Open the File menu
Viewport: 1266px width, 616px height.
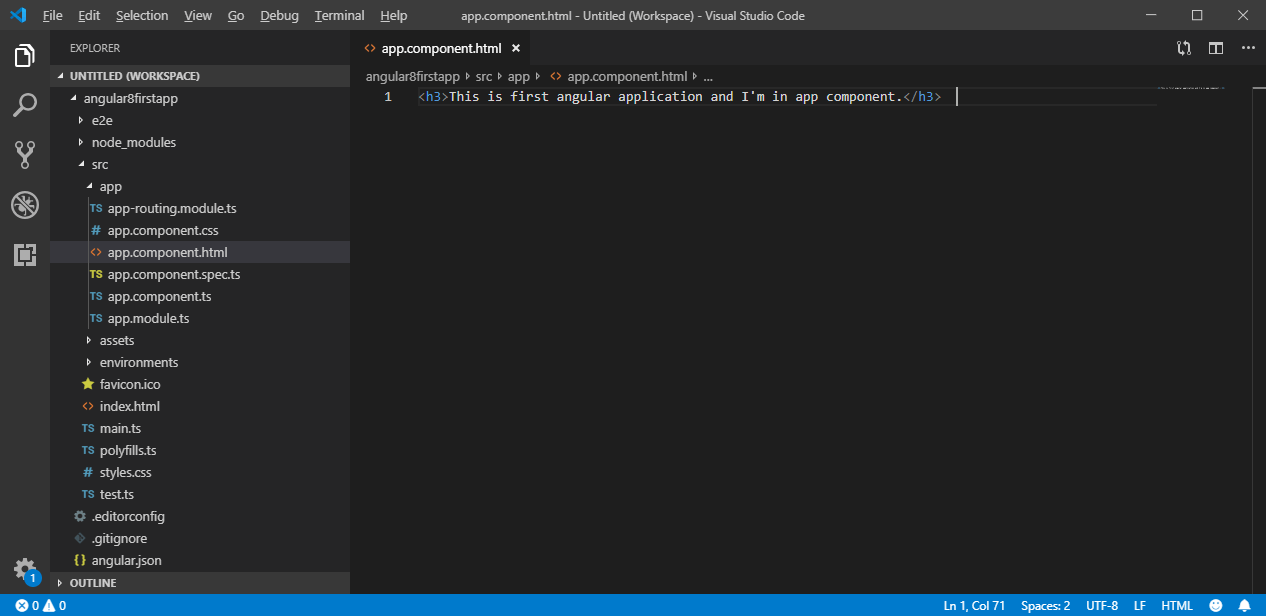pos(53,15)
